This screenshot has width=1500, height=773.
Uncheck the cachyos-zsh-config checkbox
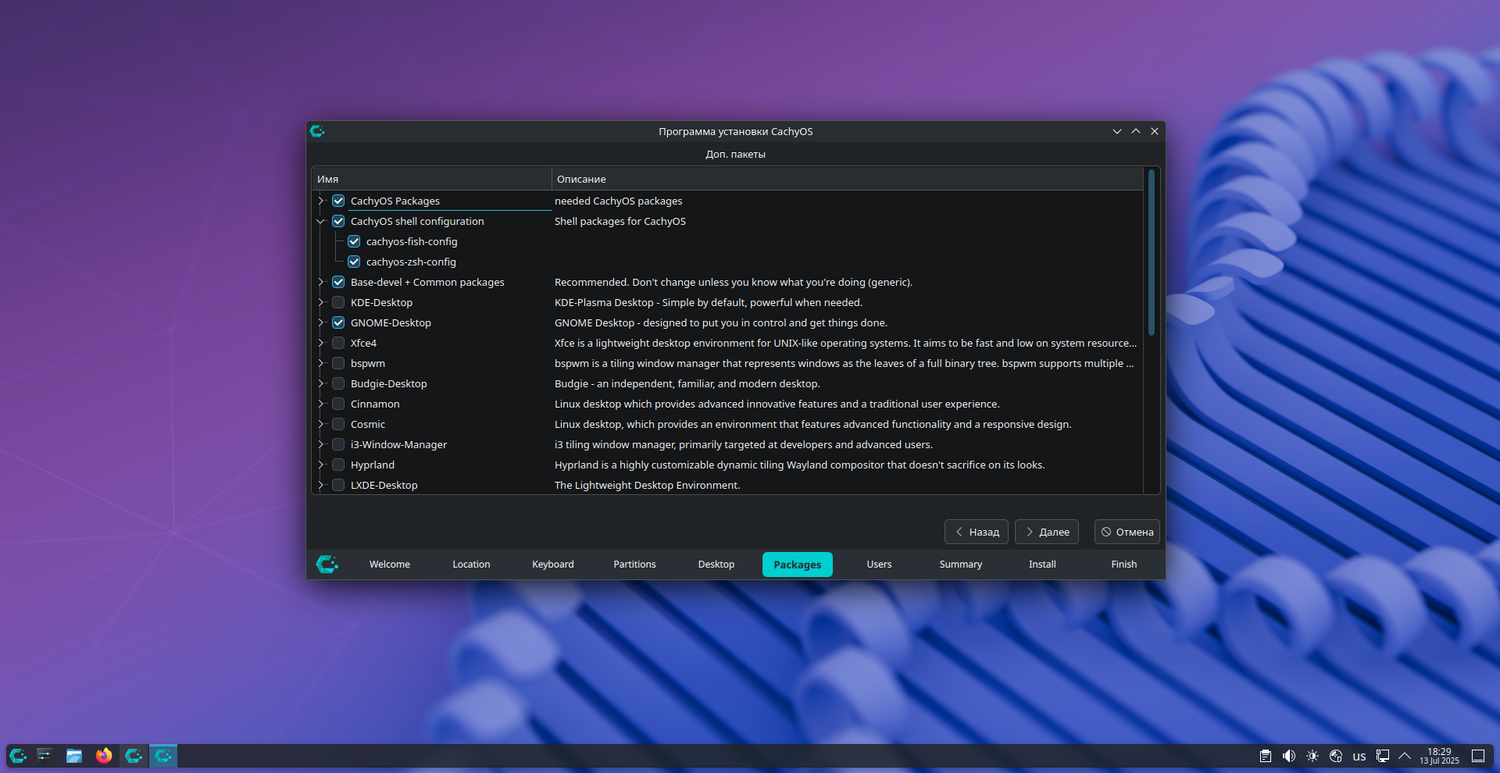354,262
